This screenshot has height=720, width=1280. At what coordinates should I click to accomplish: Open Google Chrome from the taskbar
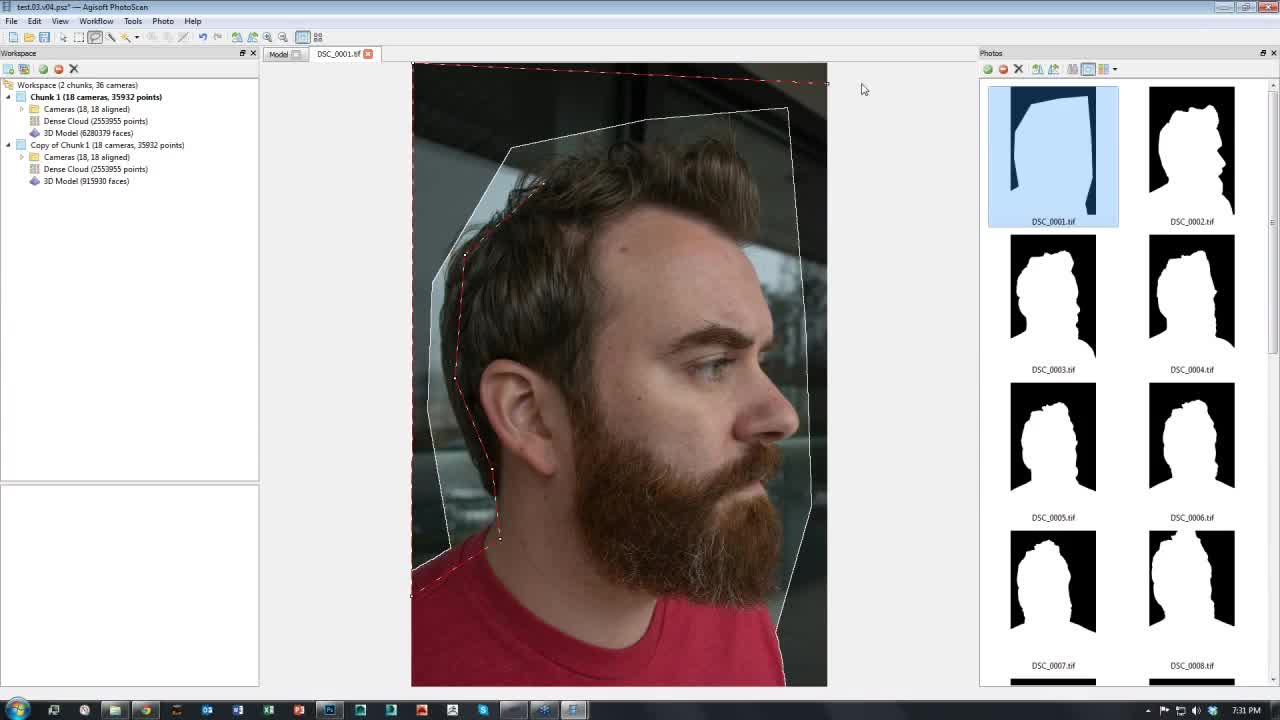146,710
